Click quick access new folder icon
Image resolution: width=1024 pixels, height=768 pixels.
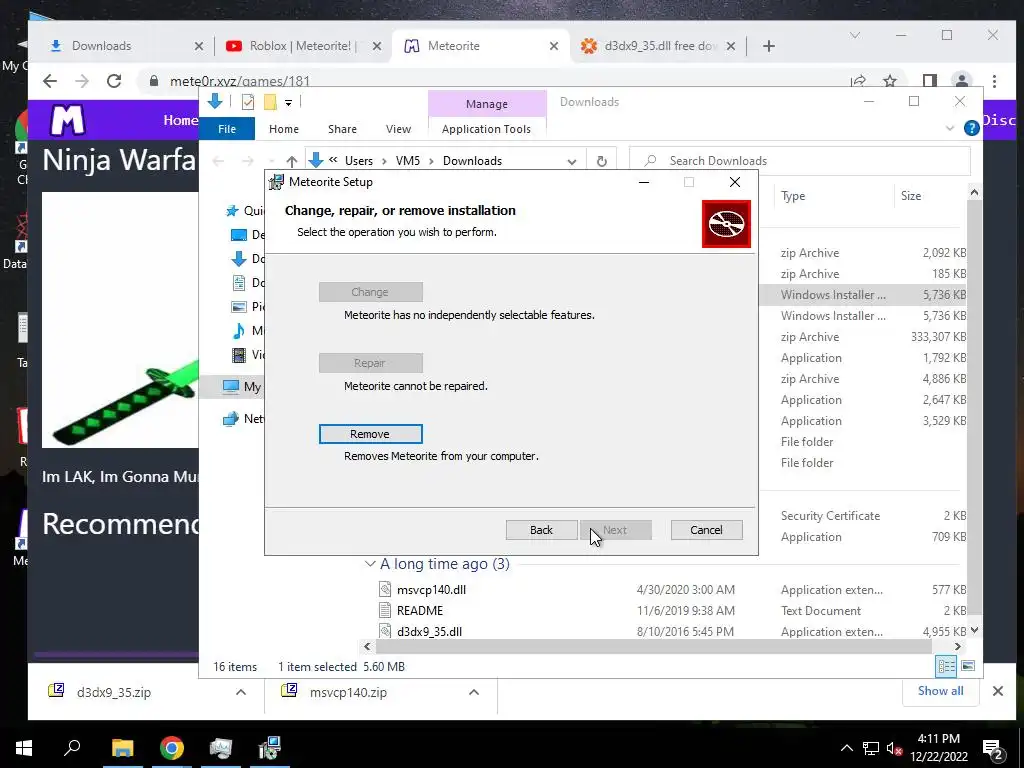tap(270, 102)
